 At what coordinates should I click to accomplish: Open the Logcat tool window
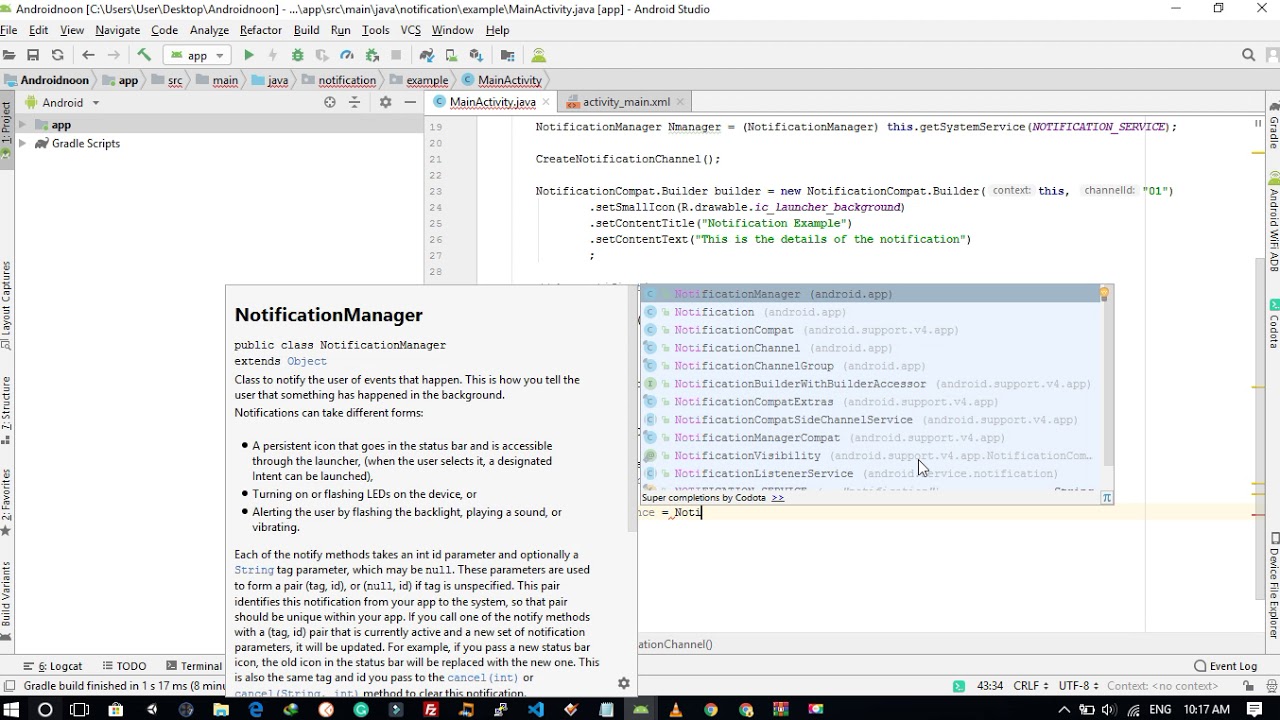(52, 666)
